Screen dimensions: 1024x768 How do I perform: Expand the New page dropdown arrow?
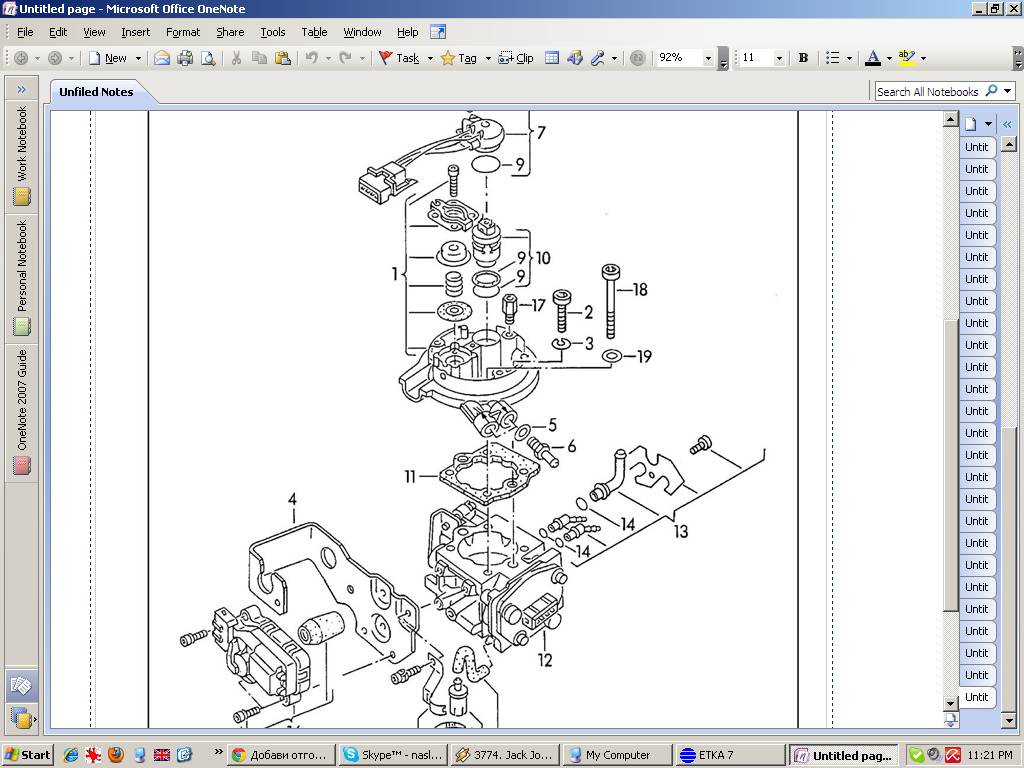(x=138, y=58)
